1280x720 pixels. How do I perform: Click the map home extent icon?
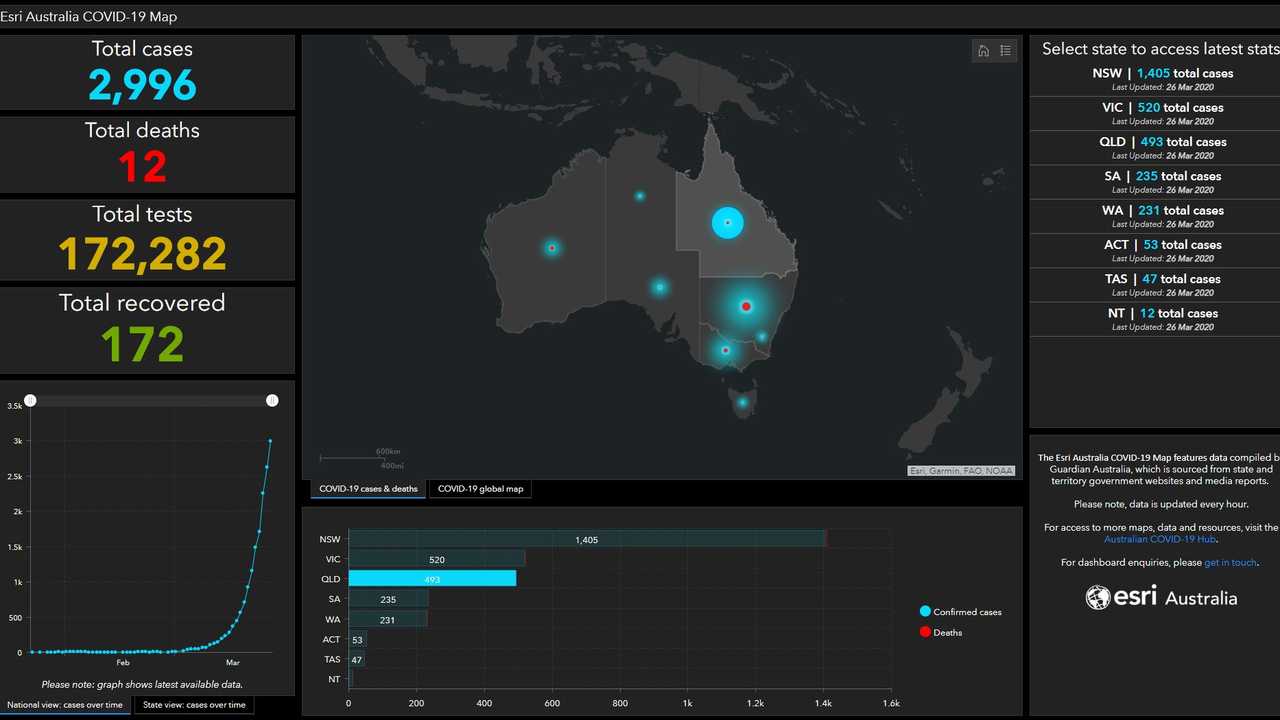[983, 51]
